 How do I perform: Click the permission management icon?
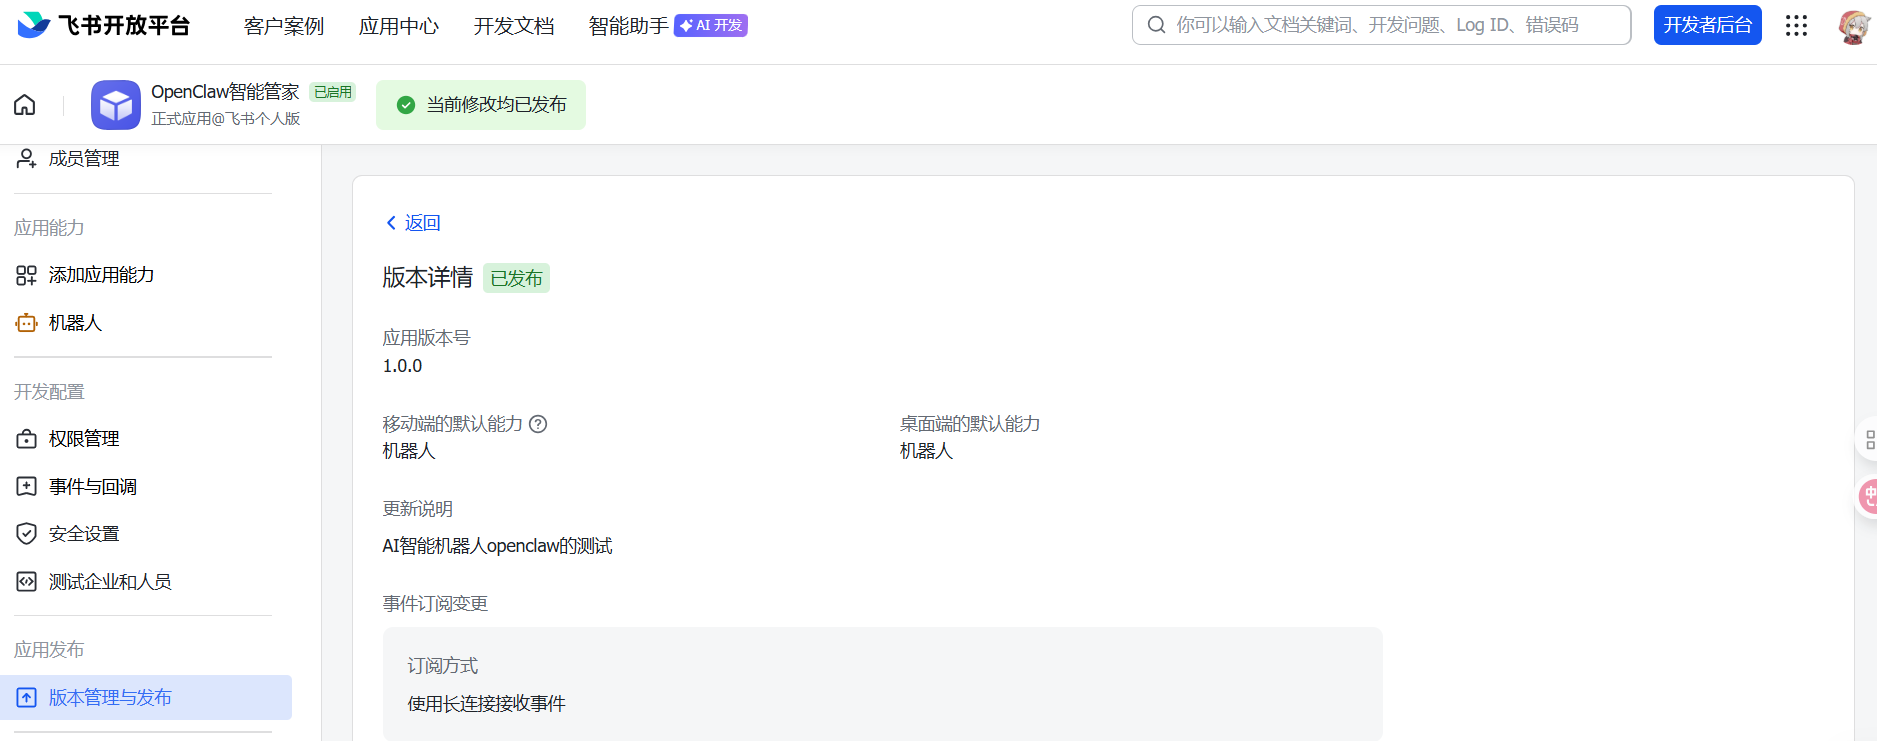(27, 439)
